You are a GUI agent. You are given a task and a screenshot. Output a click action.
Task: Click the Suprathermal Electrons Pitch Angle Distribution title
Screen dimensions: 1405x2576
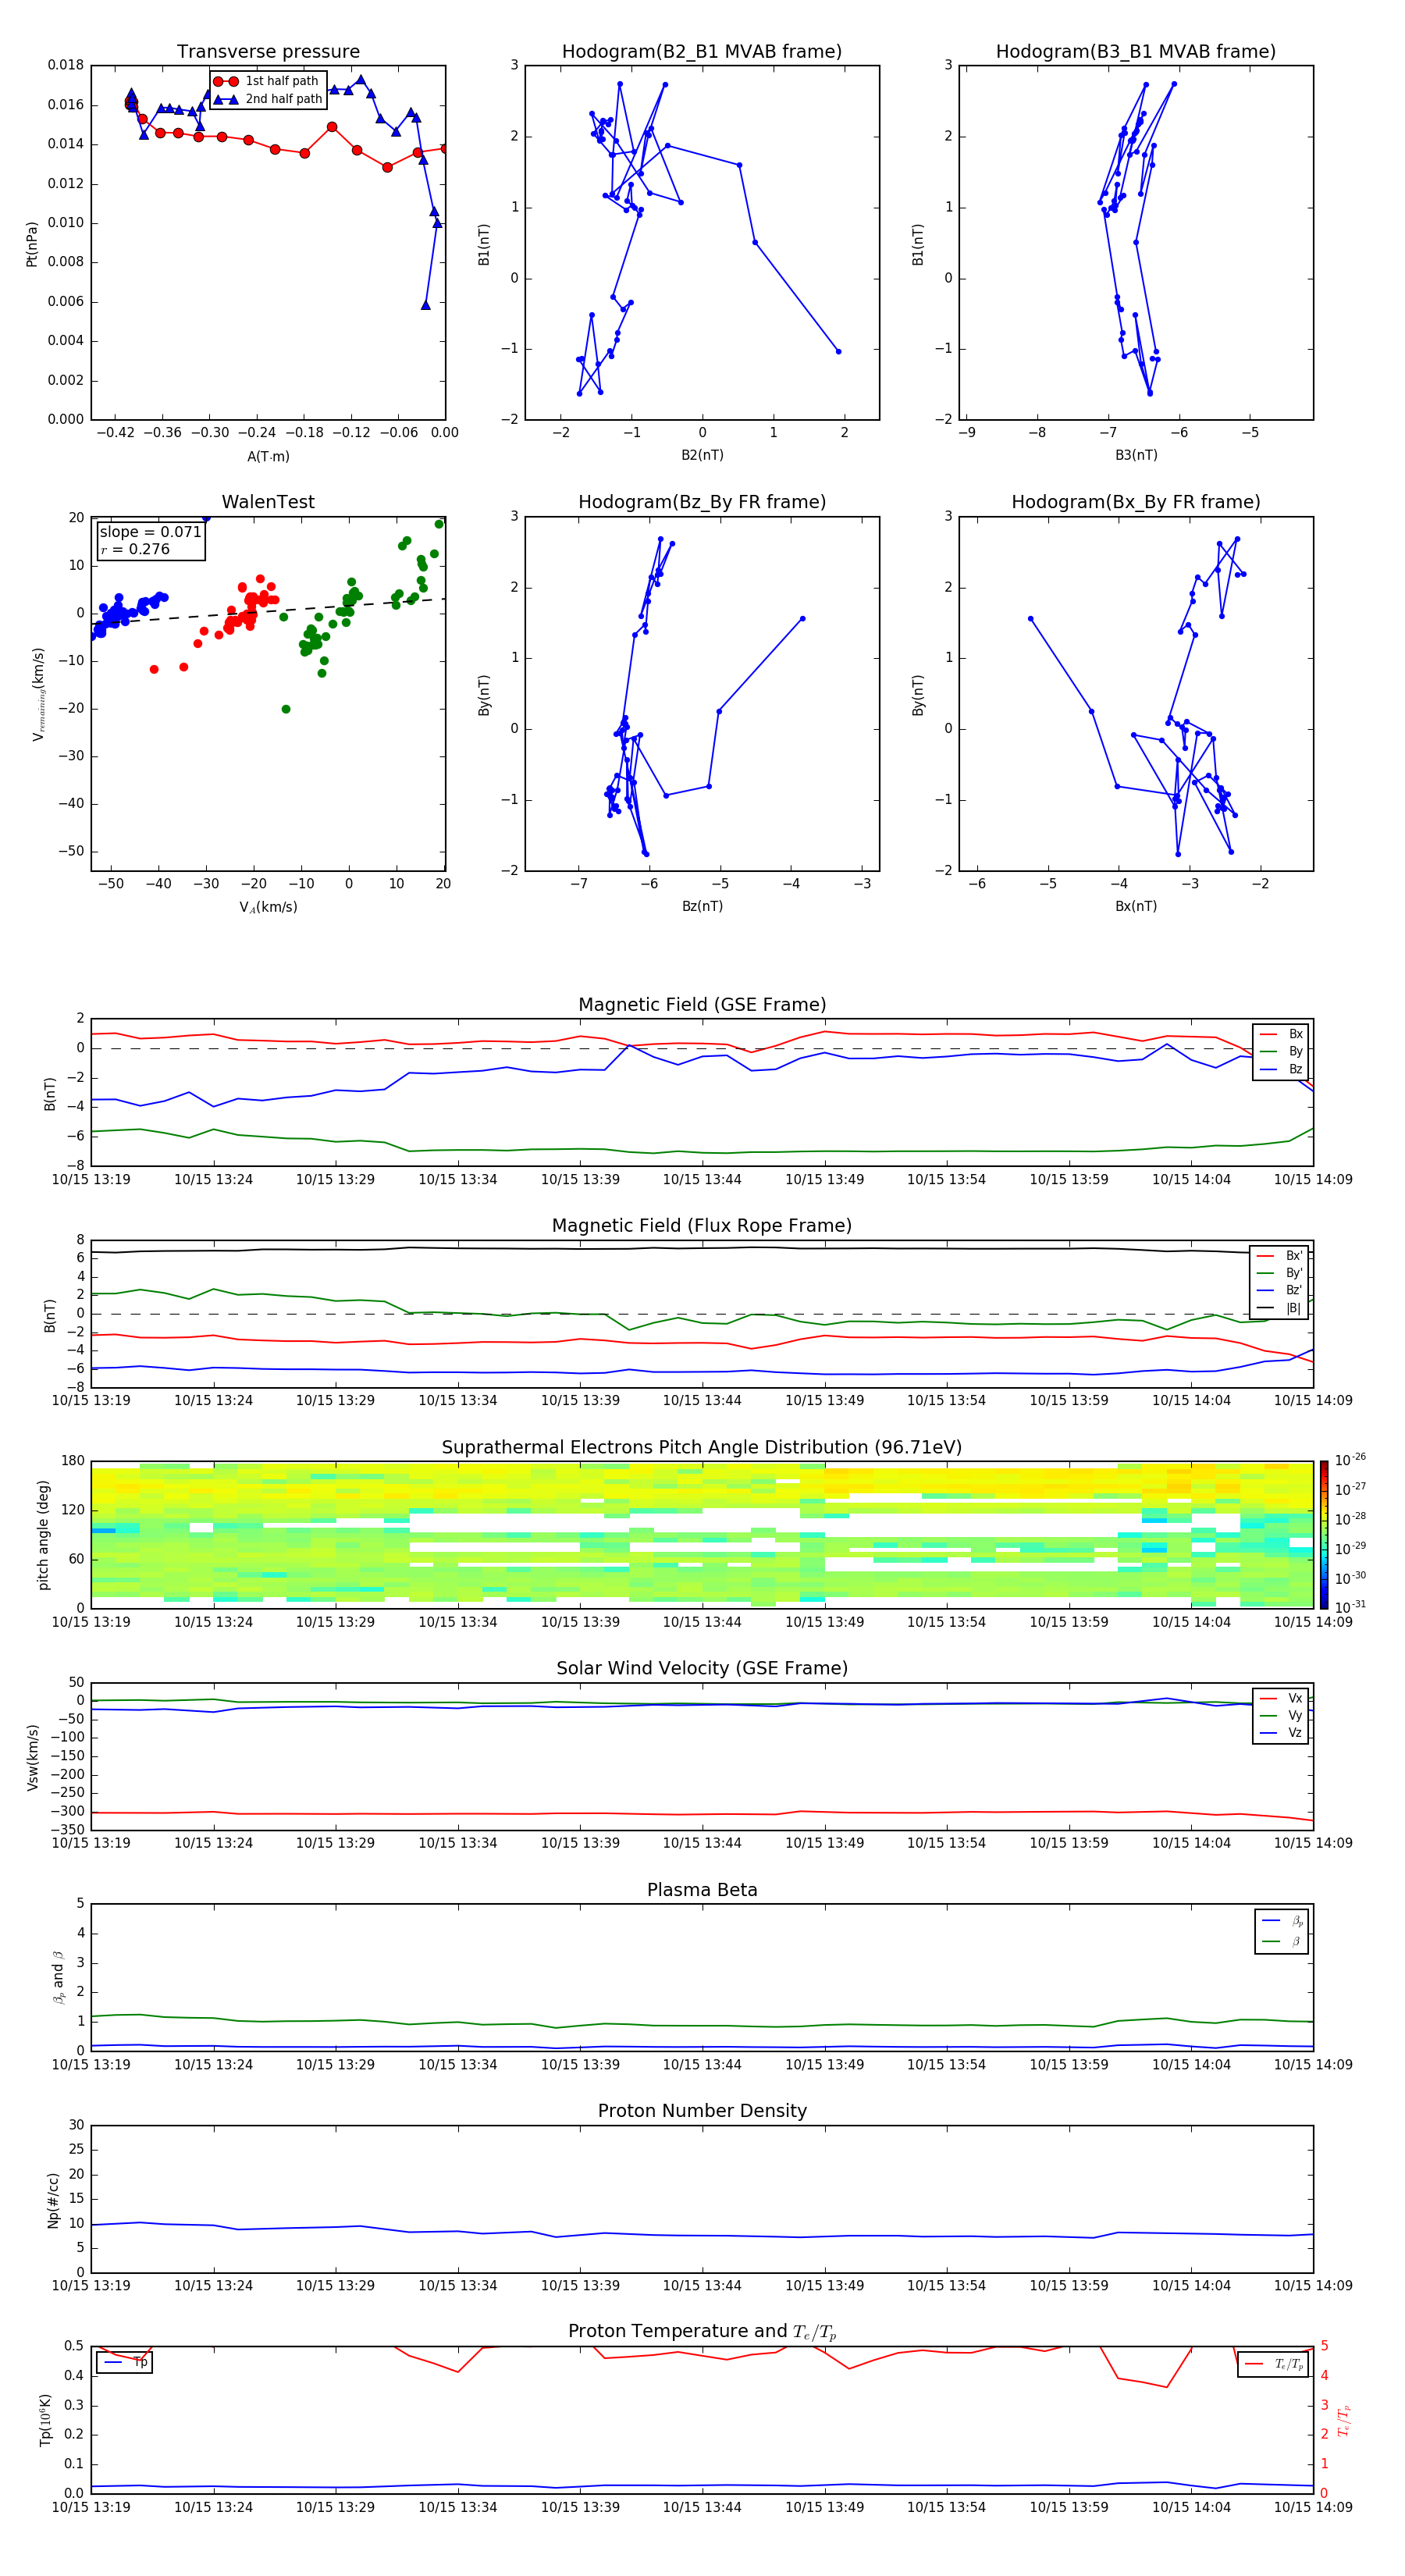point(702,1448)
